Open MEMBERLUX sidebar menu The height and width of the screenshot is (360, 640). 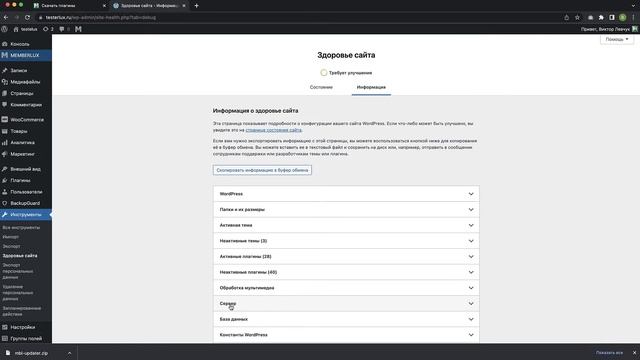pos(26,55)
